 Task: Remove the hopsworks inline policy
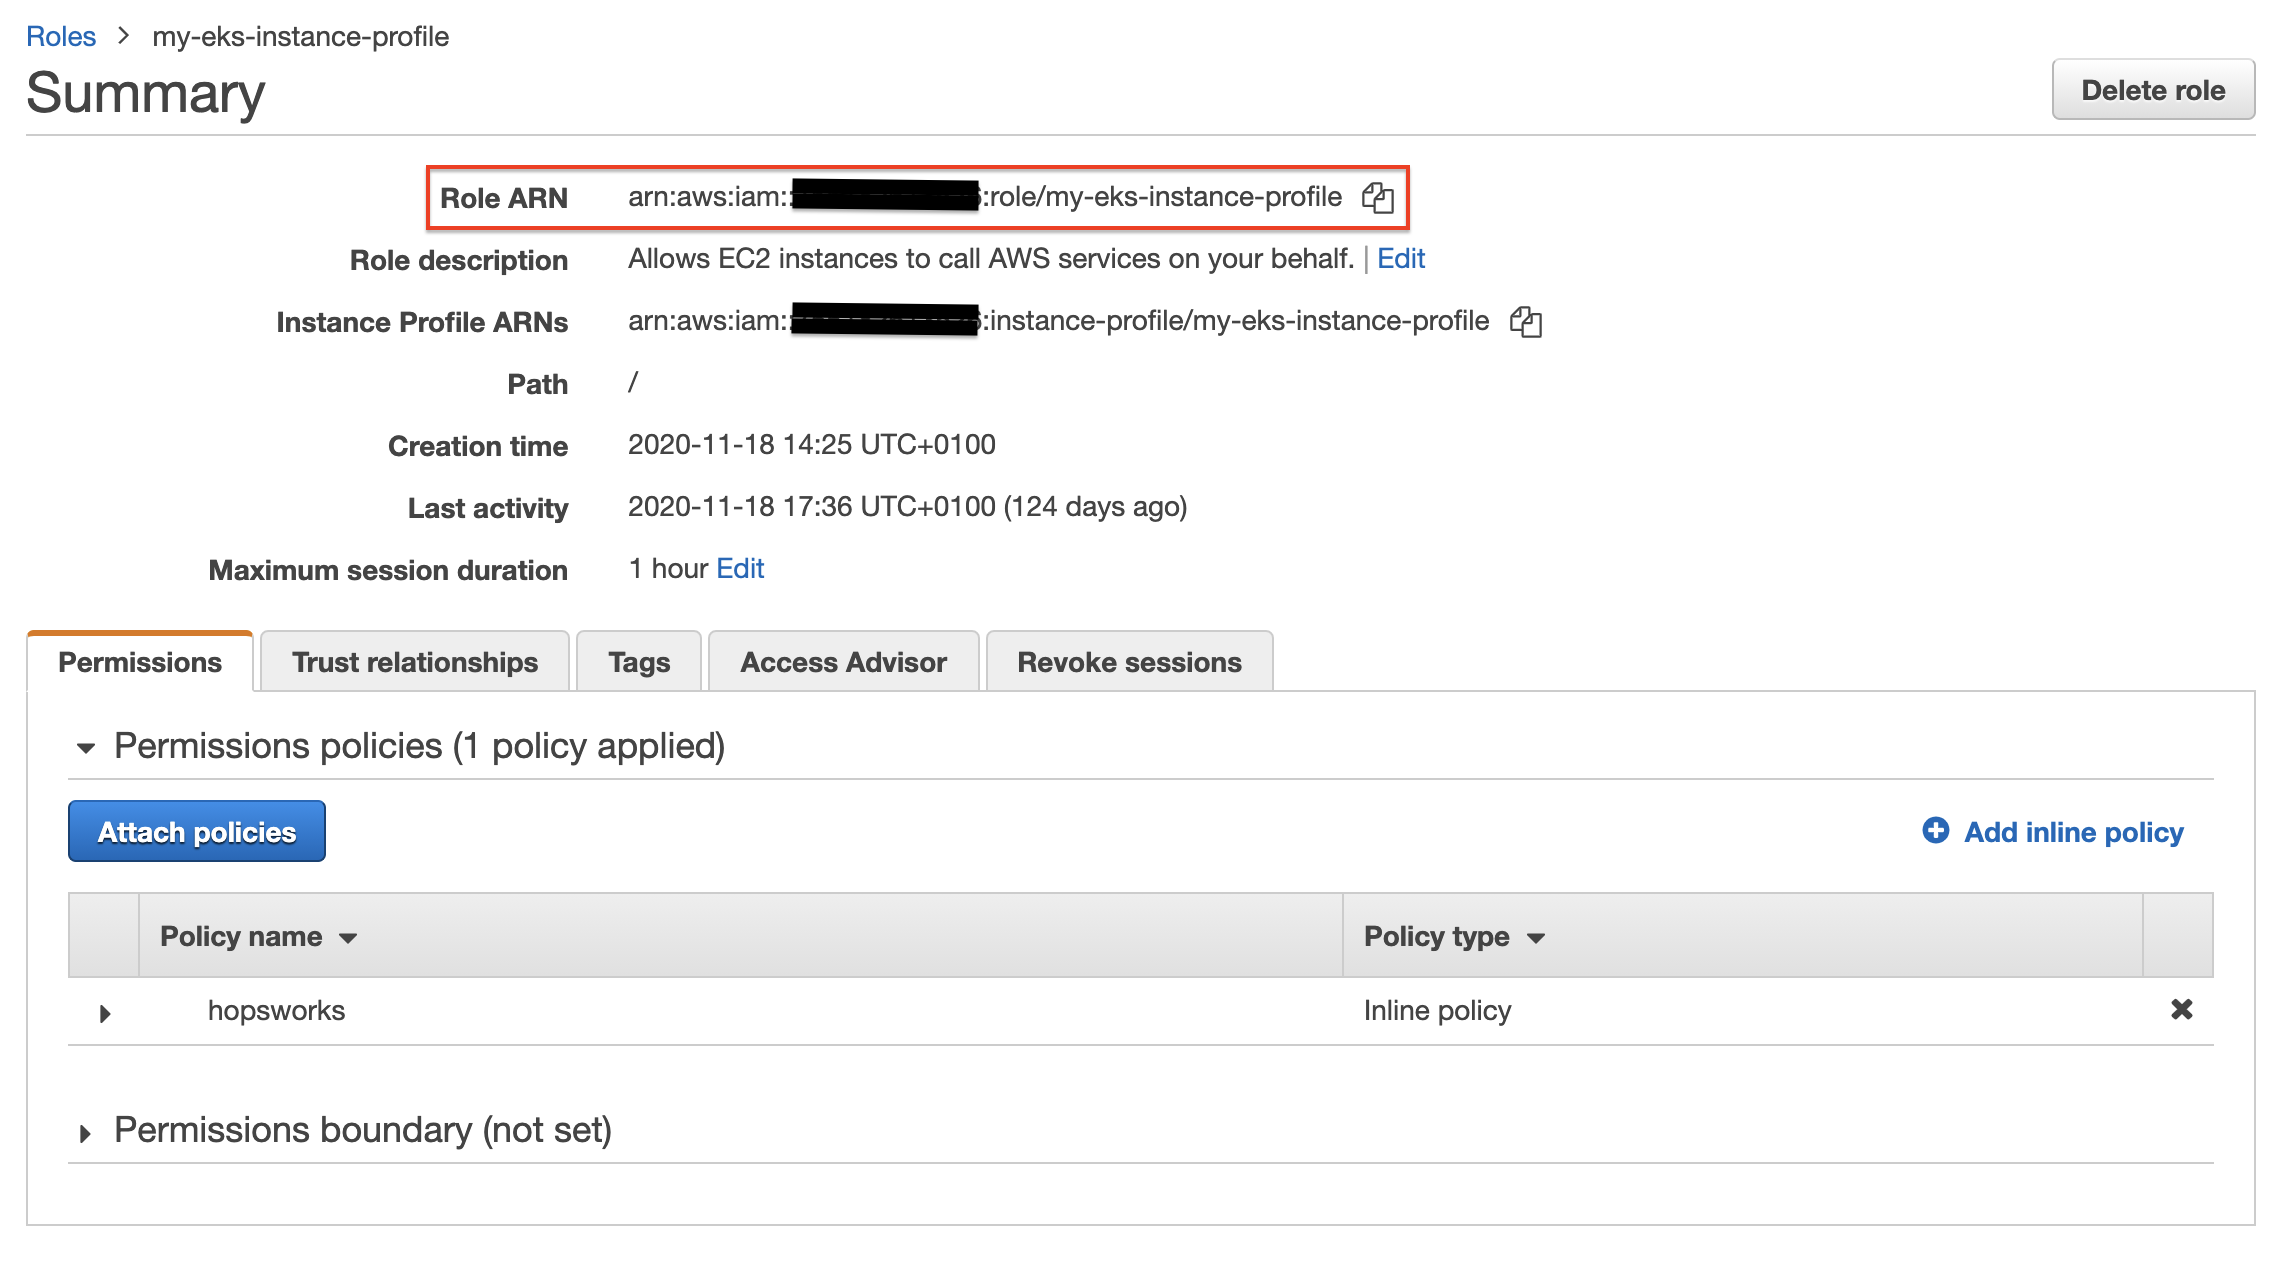click(2181, 1010)
